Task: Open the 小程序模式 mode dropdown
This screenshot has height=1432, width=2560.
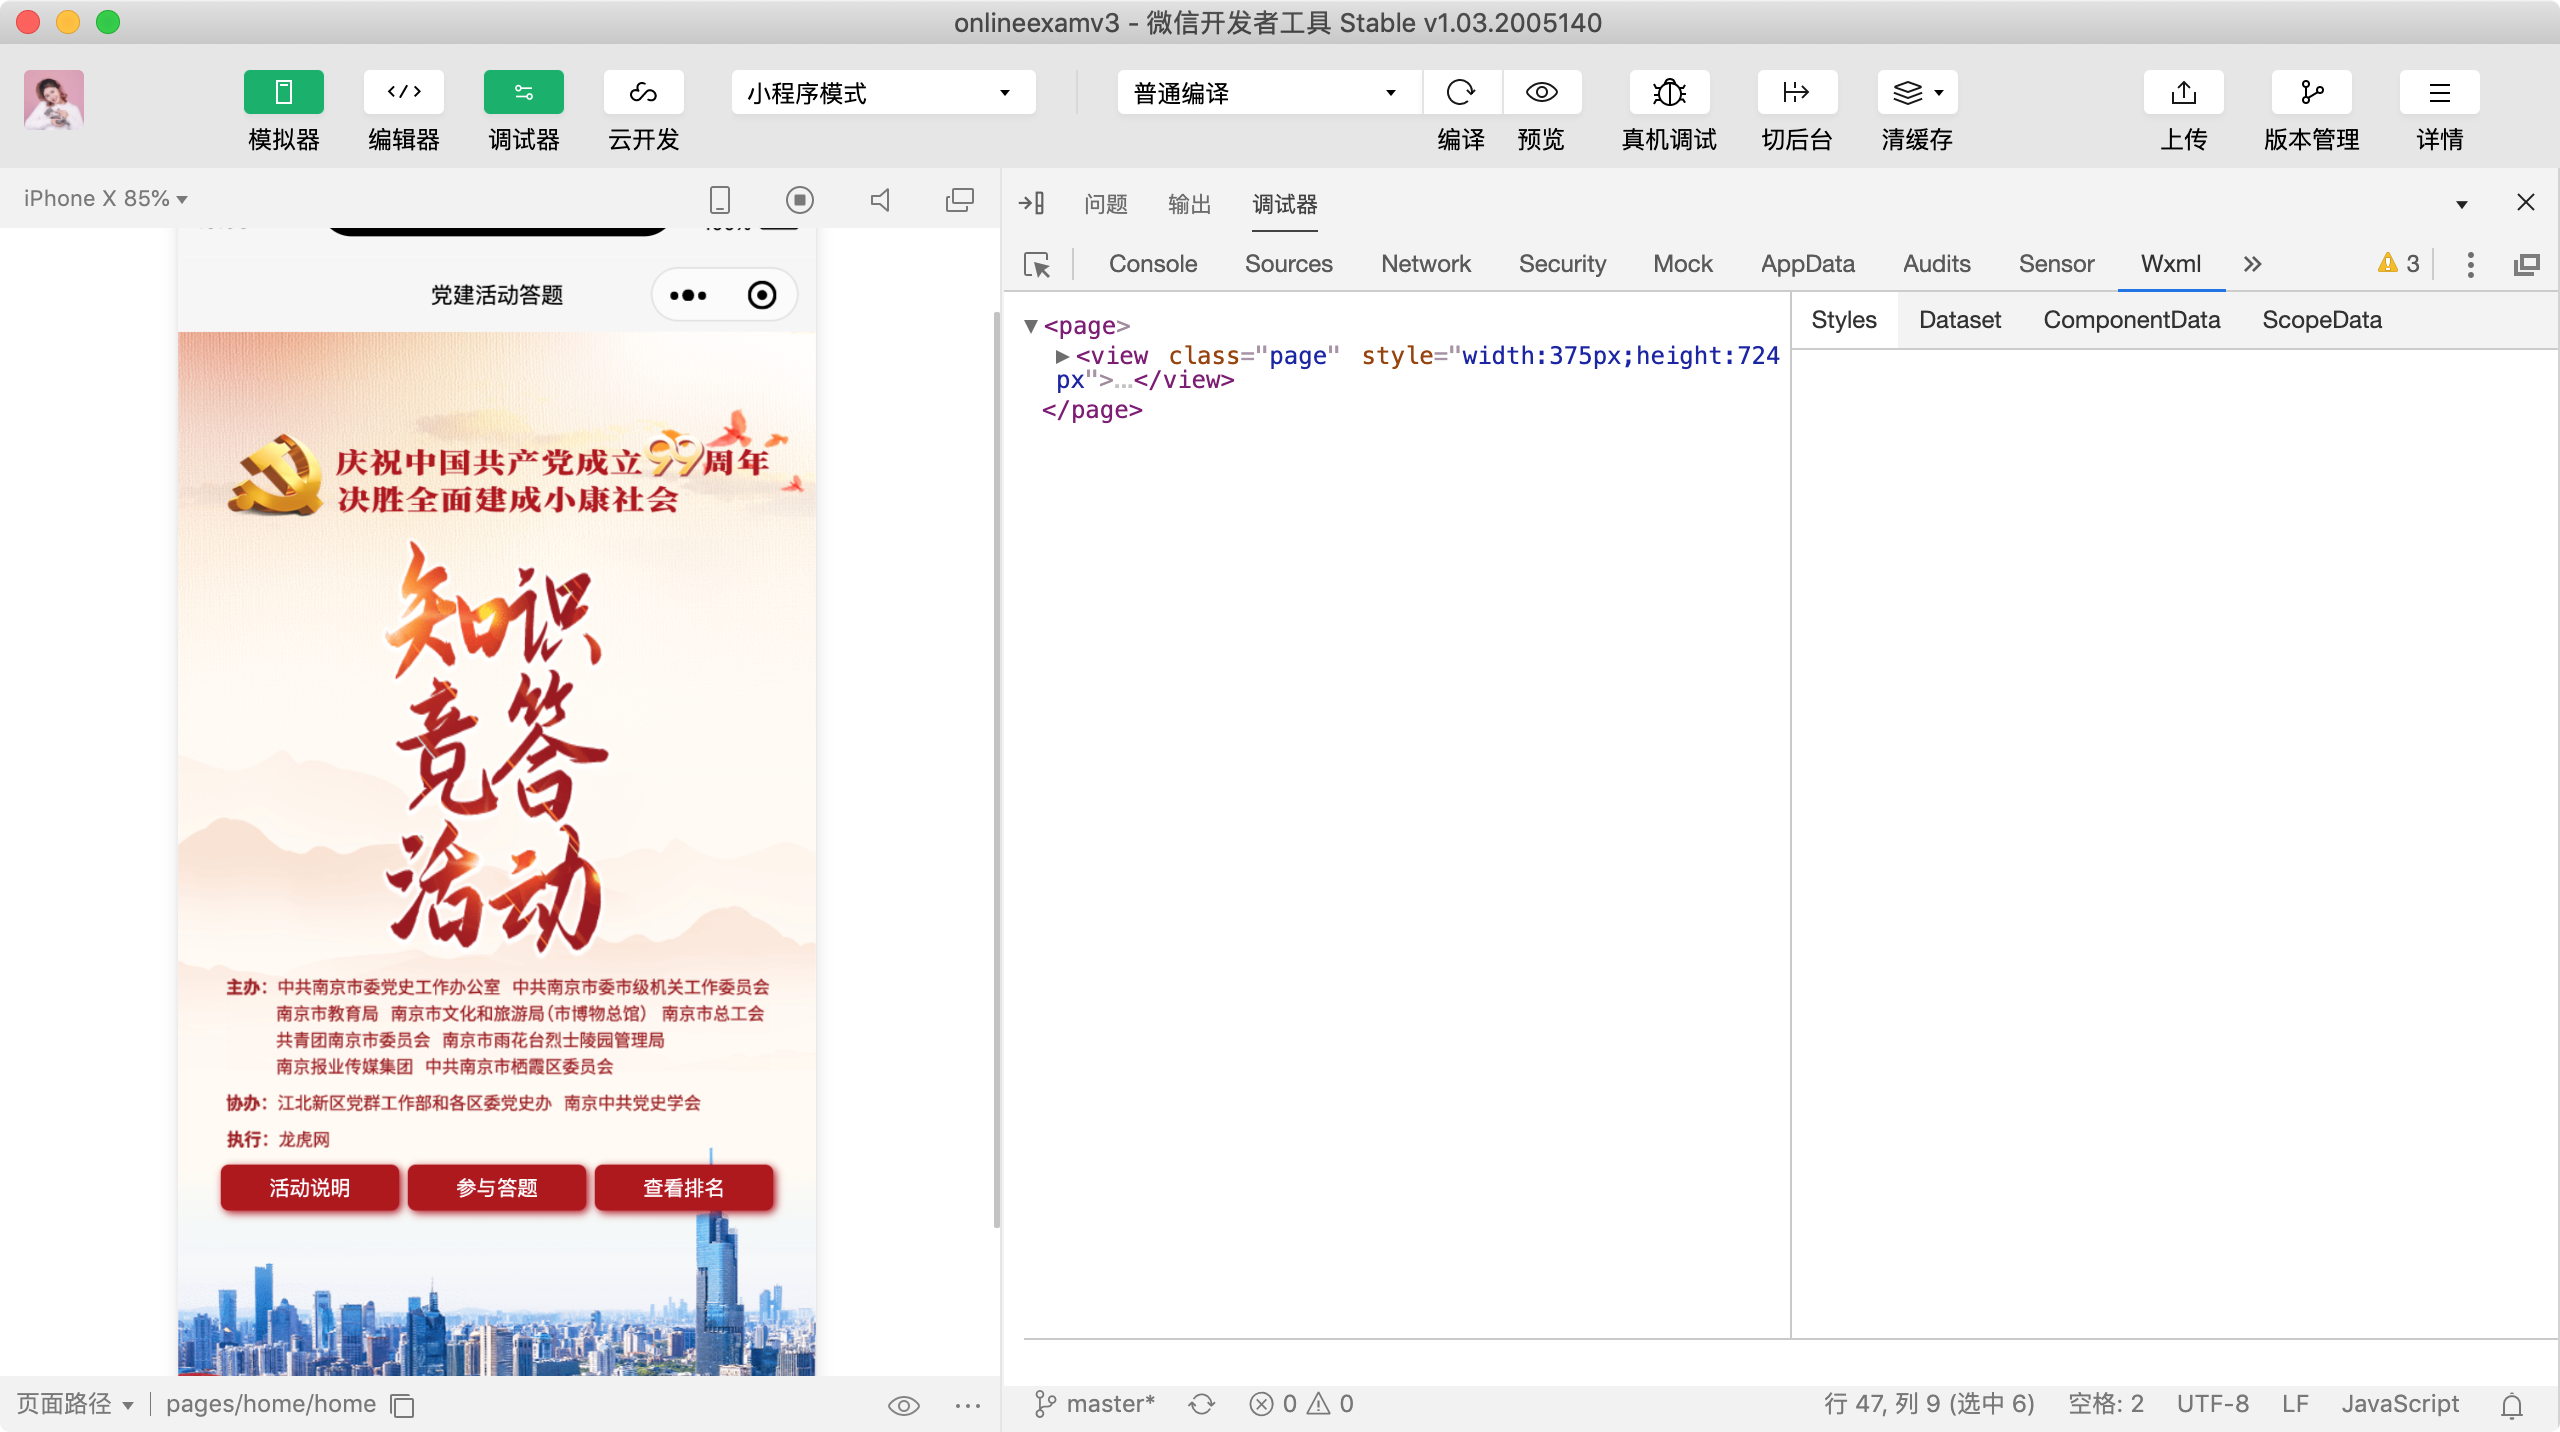Action: click(882, 93)
